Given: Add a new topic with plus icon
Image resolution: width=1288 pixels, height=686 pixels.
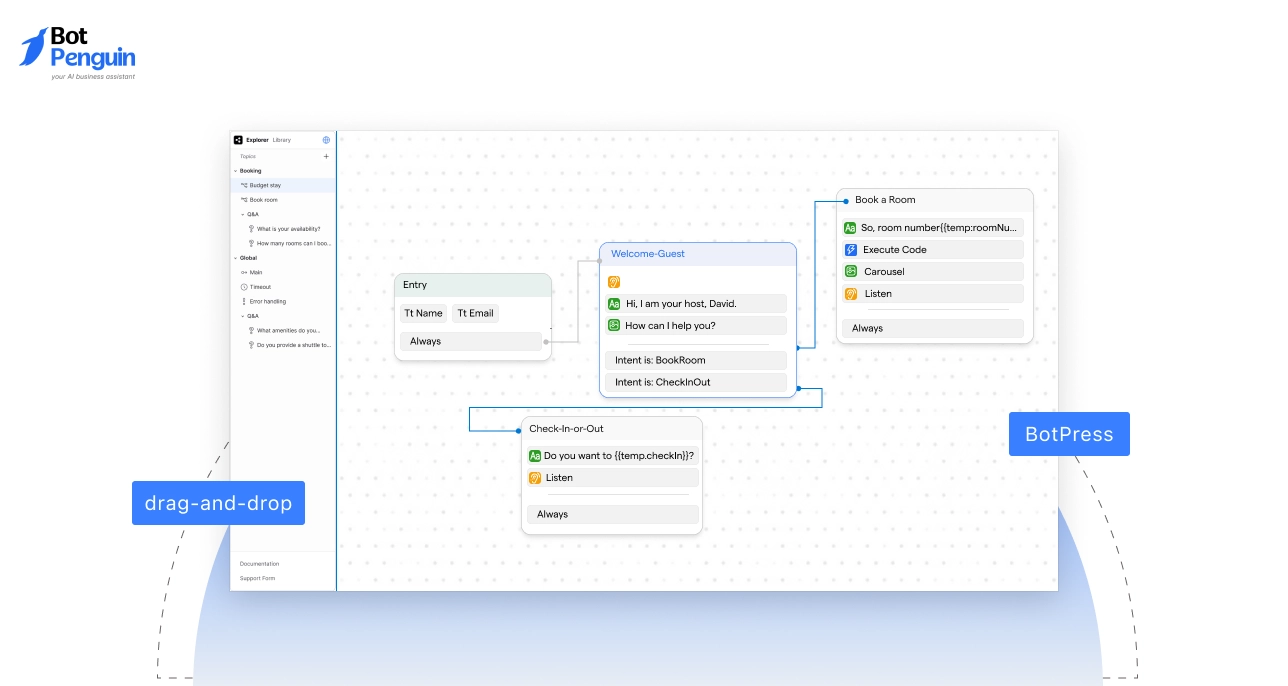Looking at the screenshot, I should (326, 156).
